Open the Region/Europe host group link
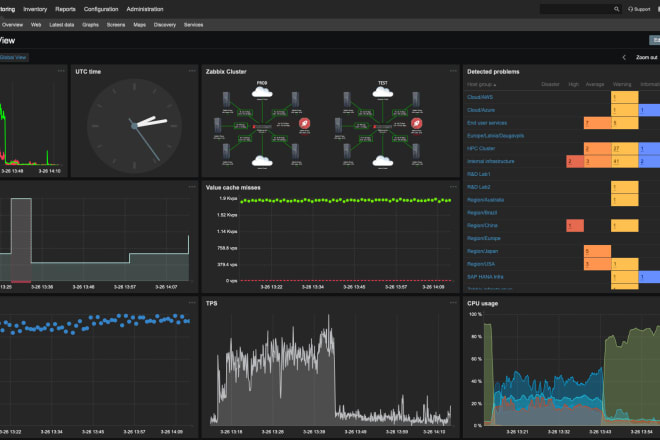Image resolution: width=660 pixels, height=440 pixels. [484, 238]
